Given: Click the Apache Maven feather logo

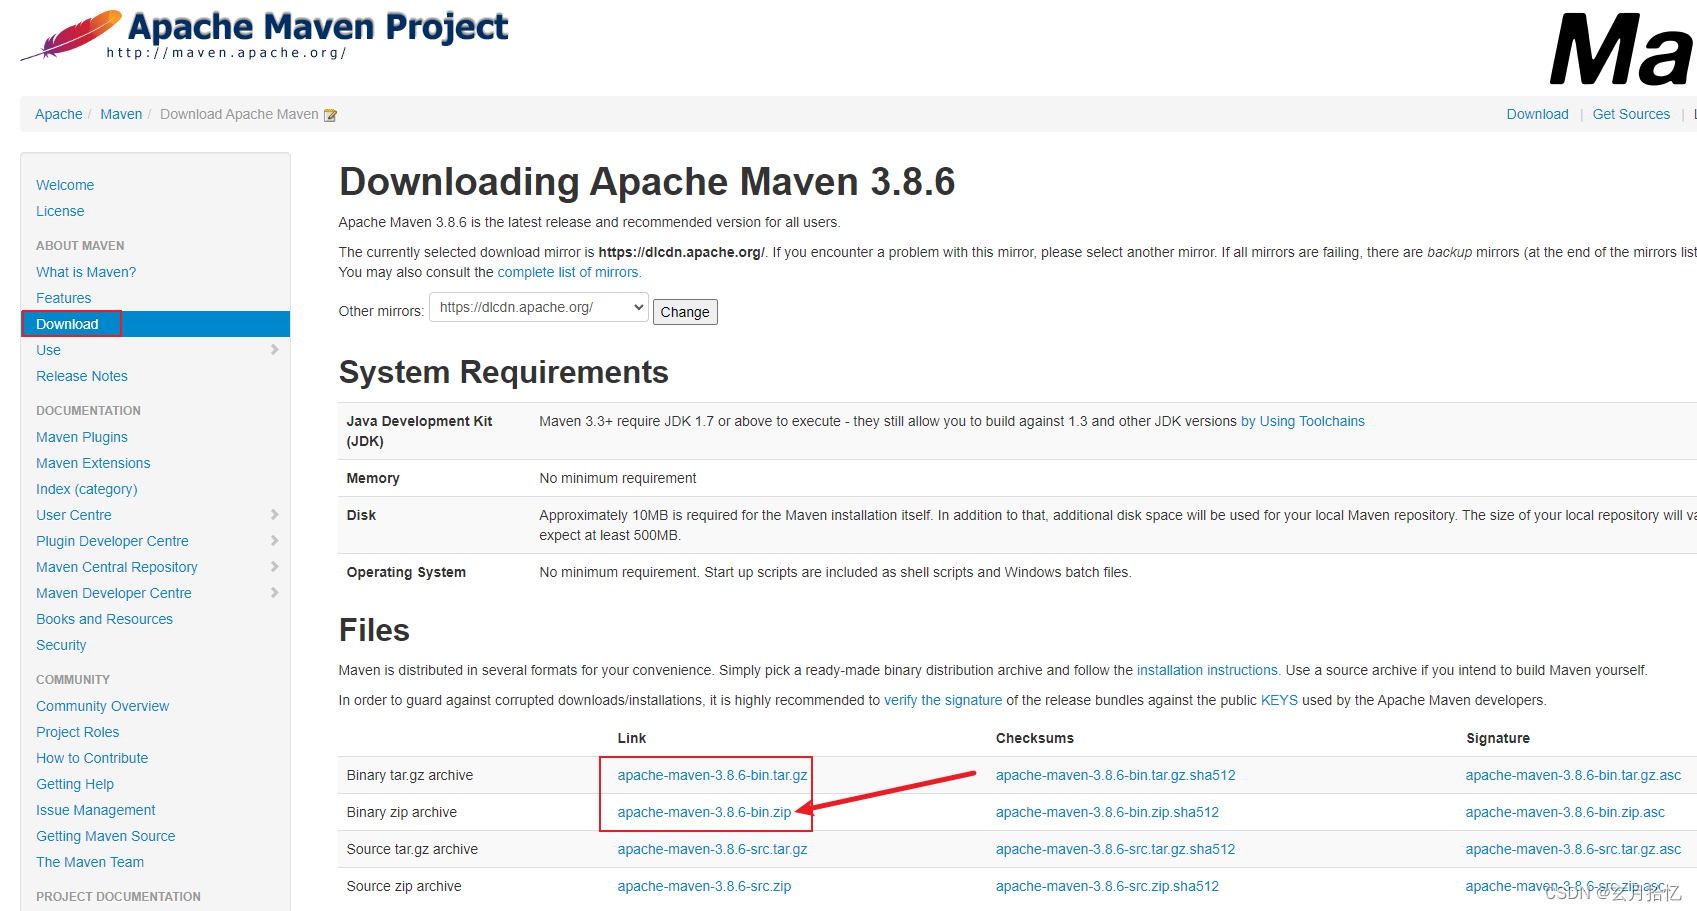Looking at the screenshot, I should [72, 35].
